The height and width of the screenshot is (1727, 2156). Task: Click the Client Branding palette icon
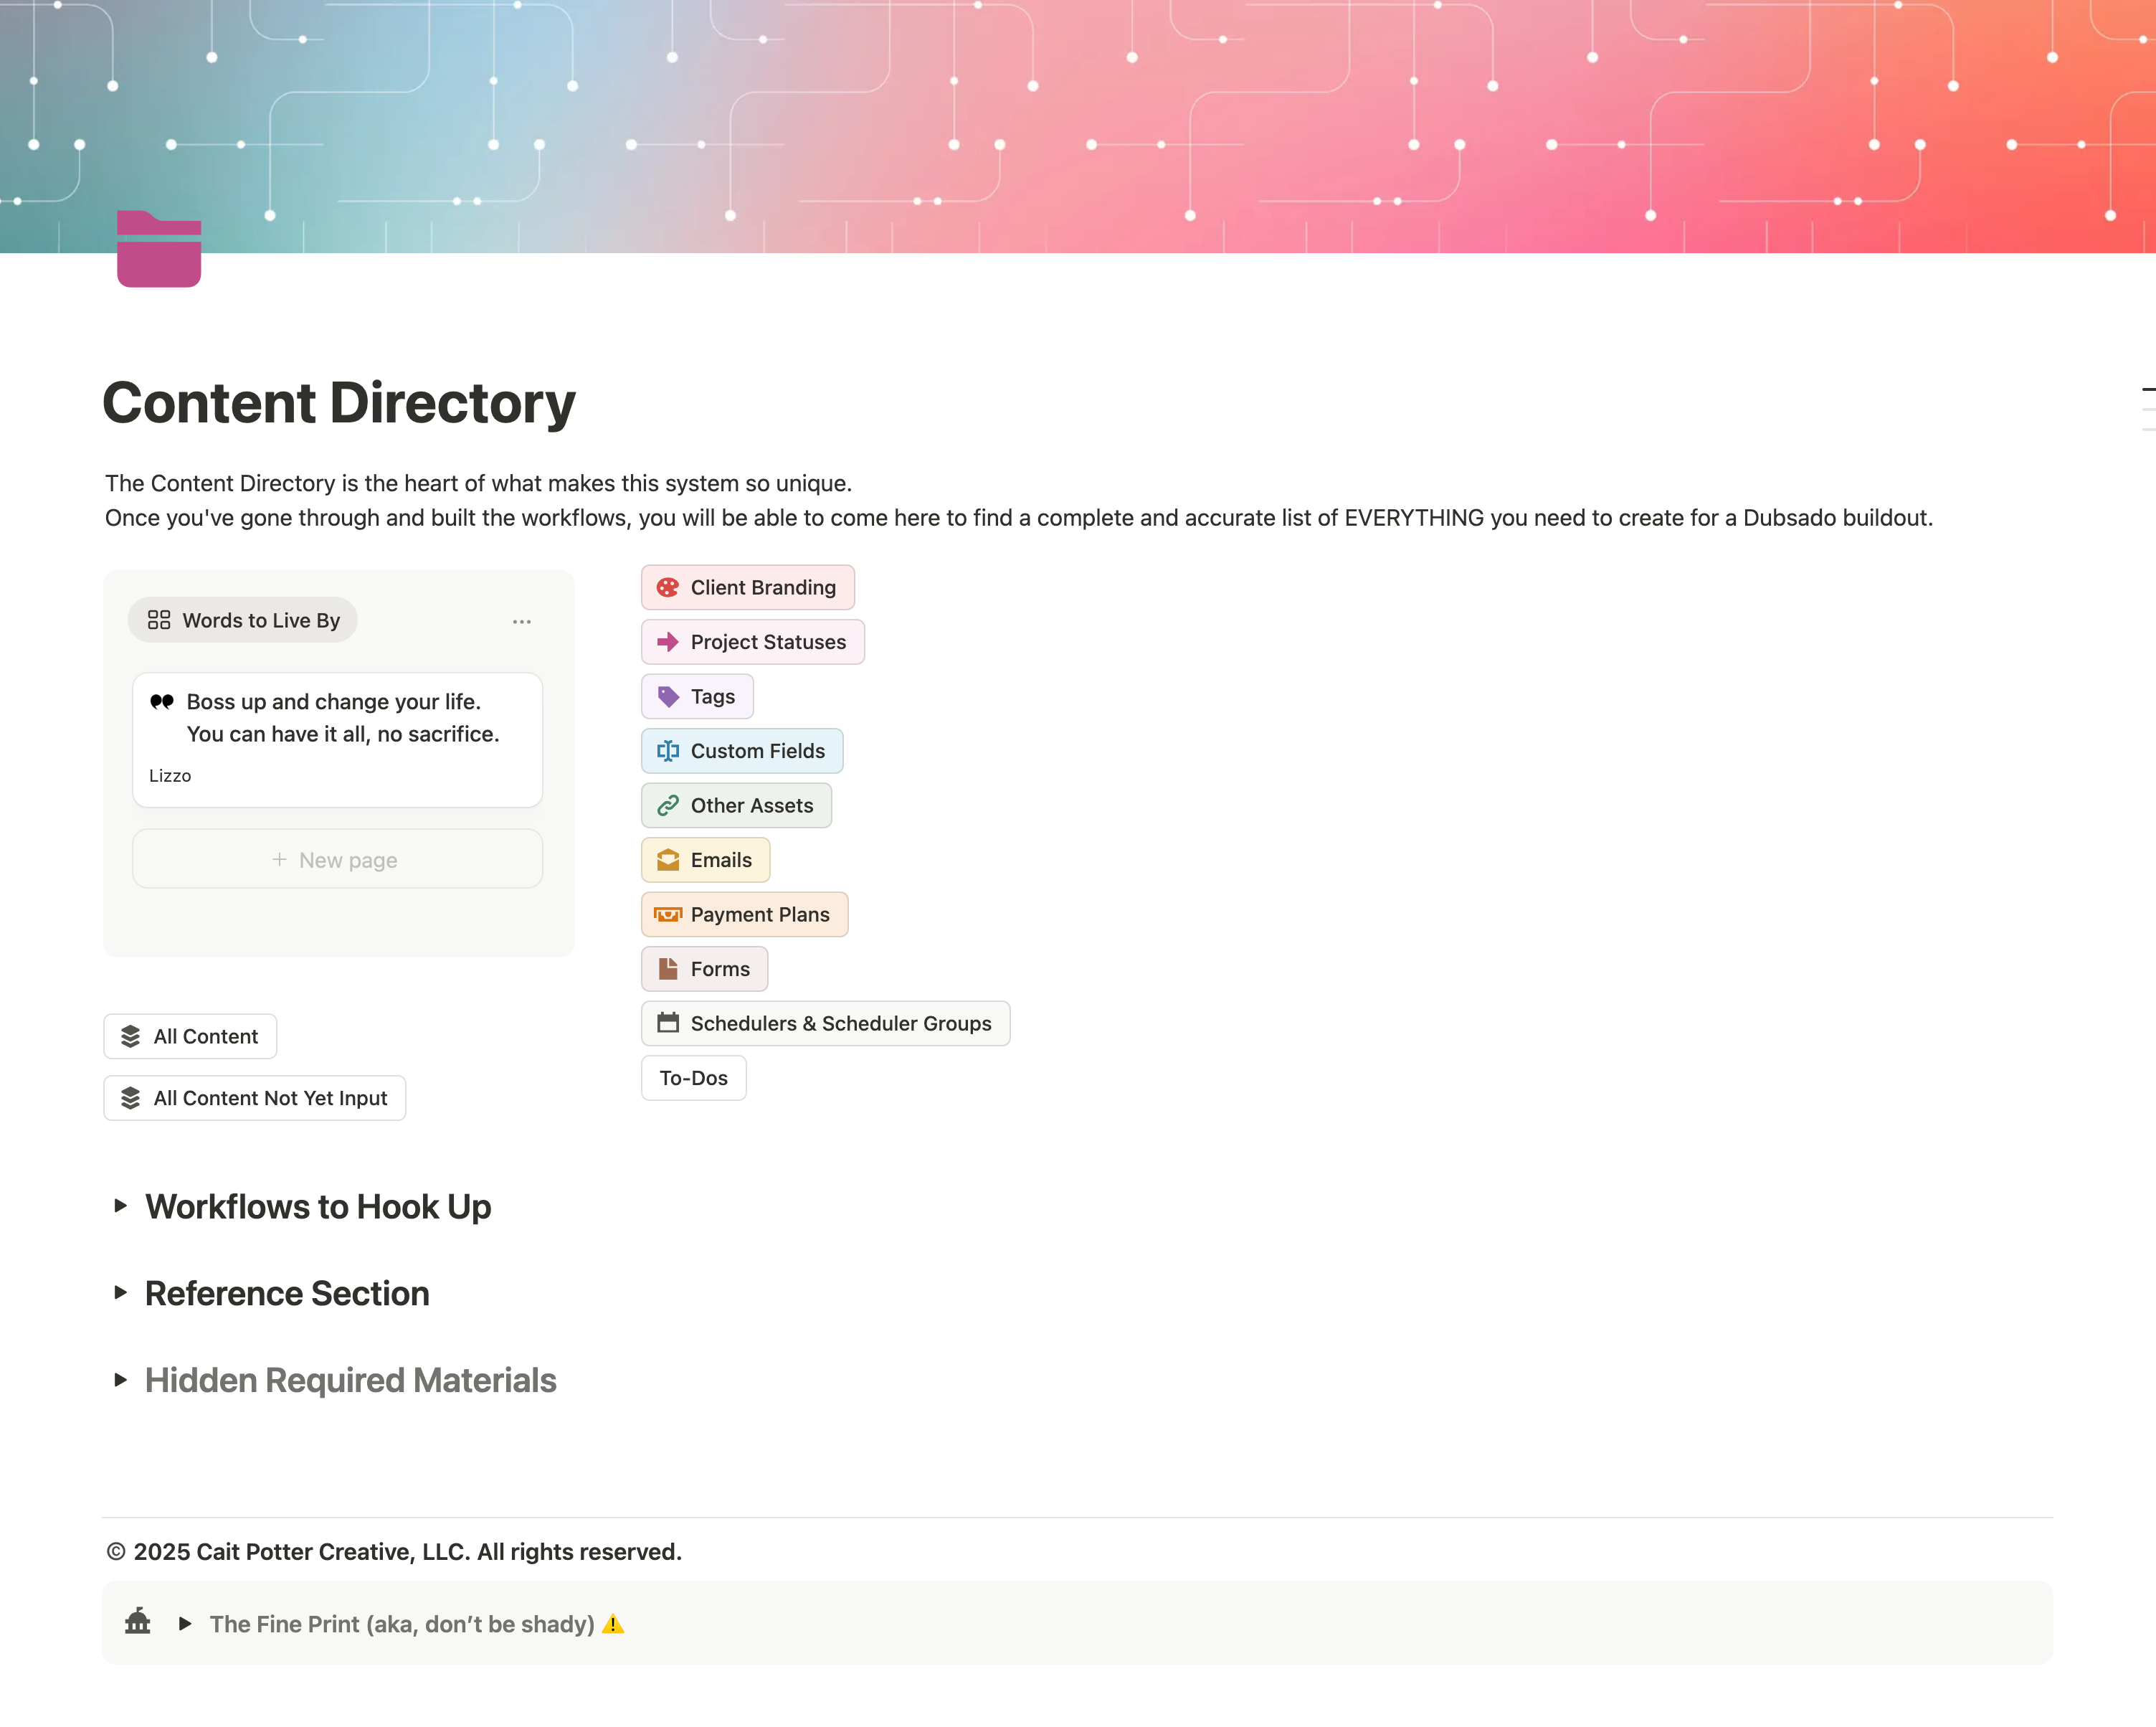[x=668, y=588]
